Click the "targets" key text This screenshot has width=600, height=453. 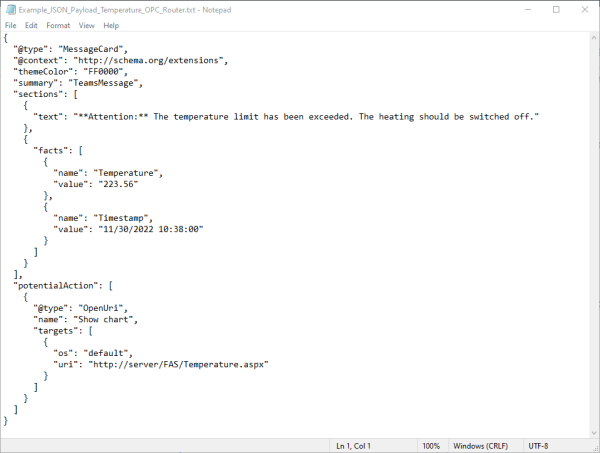point(58,331)
